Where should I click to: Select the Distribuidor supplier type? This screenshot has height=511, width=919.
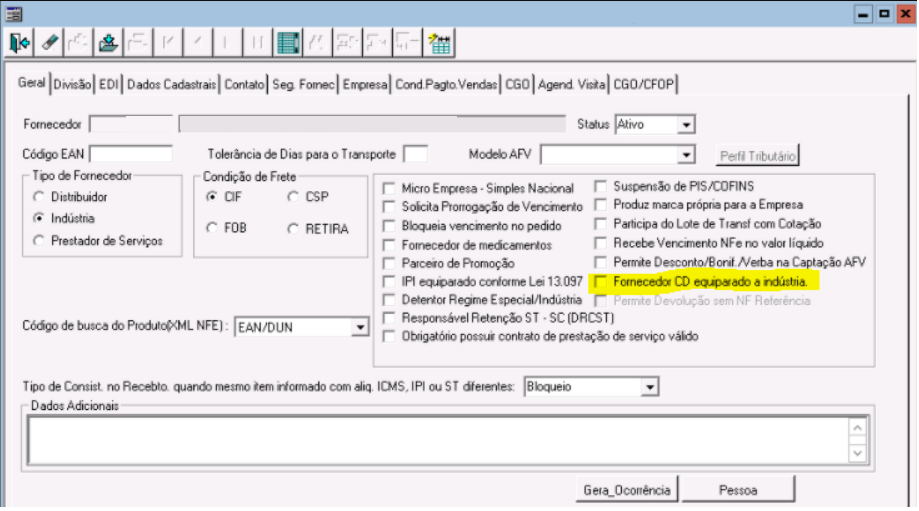pyautogui.click(x=39, y=197)
